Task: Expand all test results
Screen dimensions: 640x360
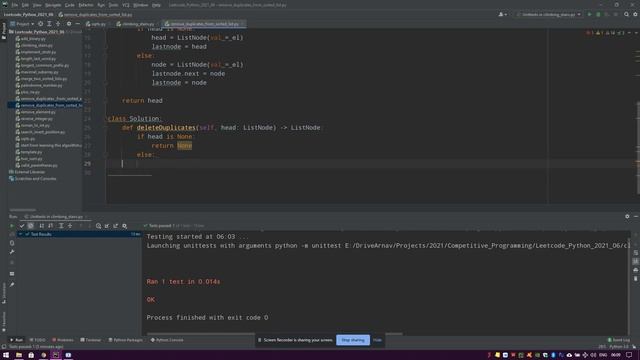Action: 61,226
